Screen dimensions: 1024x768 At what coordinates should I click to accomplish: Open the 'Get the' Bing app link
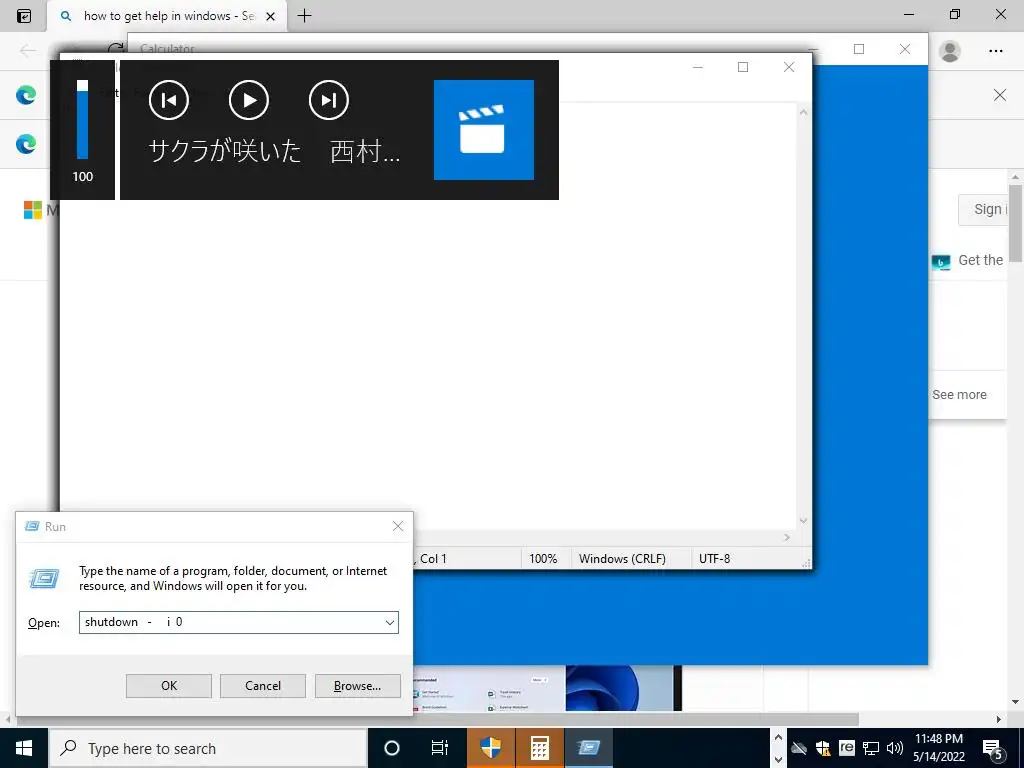(x=968, y=261)
